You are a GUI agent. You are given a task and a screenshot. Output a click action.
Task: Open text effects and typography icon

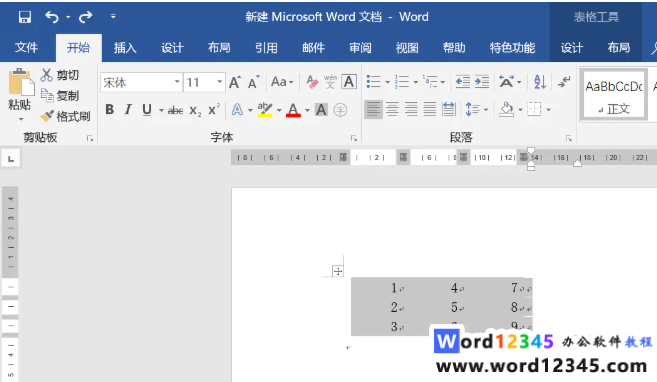(x=238, y=110)
